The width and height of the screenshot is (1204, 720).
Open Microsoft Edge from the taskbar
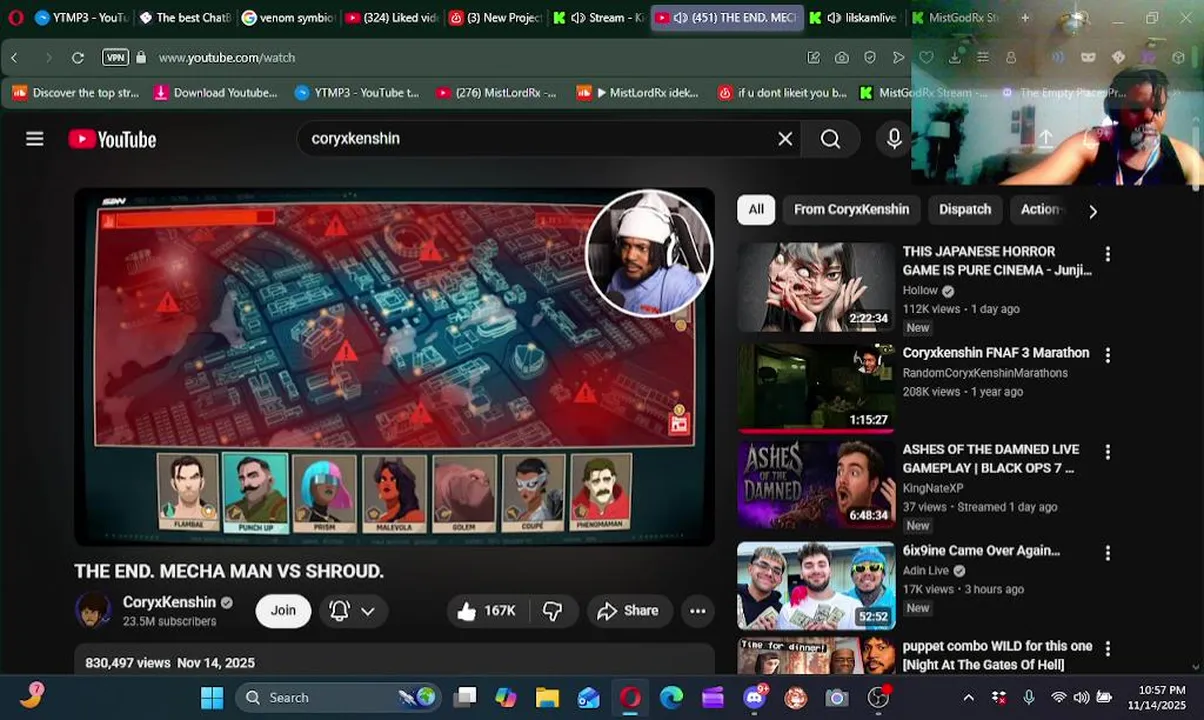tap(671, 698)
